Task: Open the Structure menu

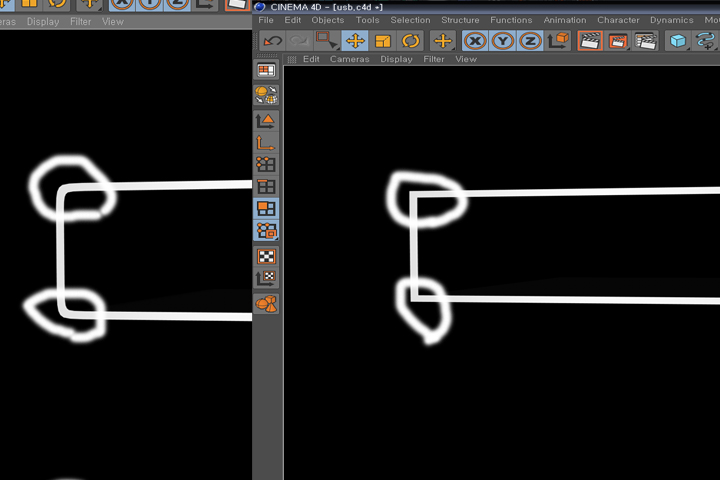Action: pyautogui.click(x=460, y=20)
